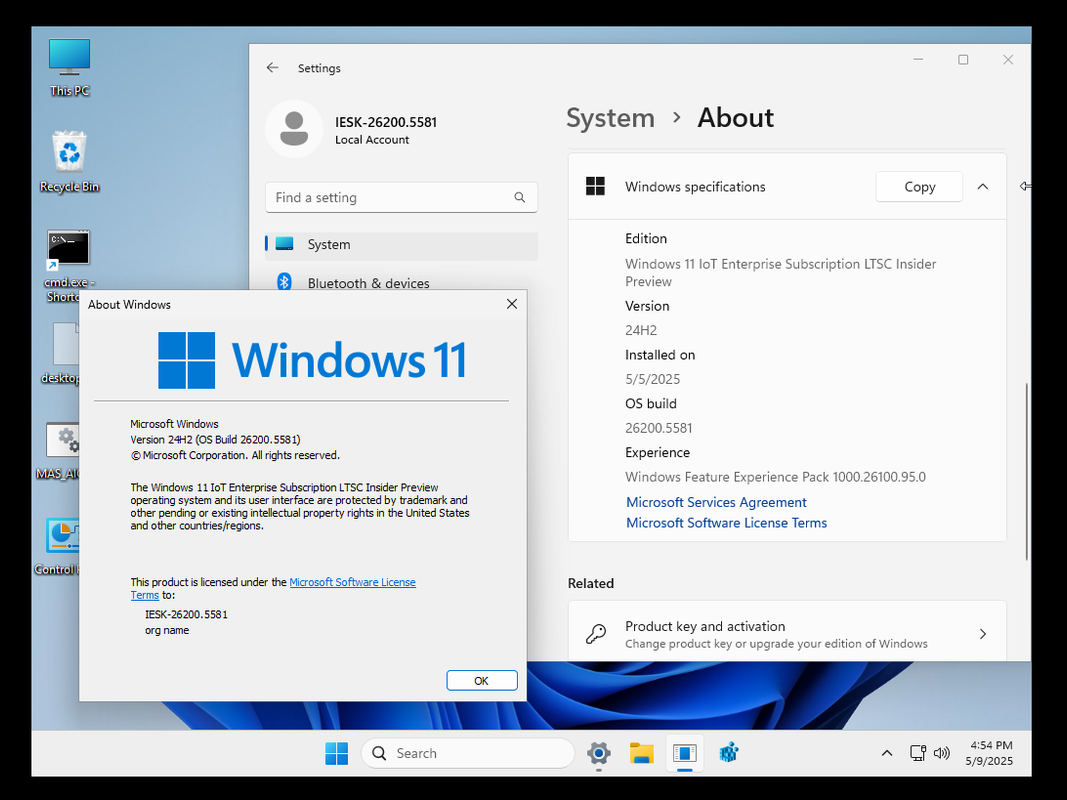Click OS build value 26200.5581

pos(659,428)
